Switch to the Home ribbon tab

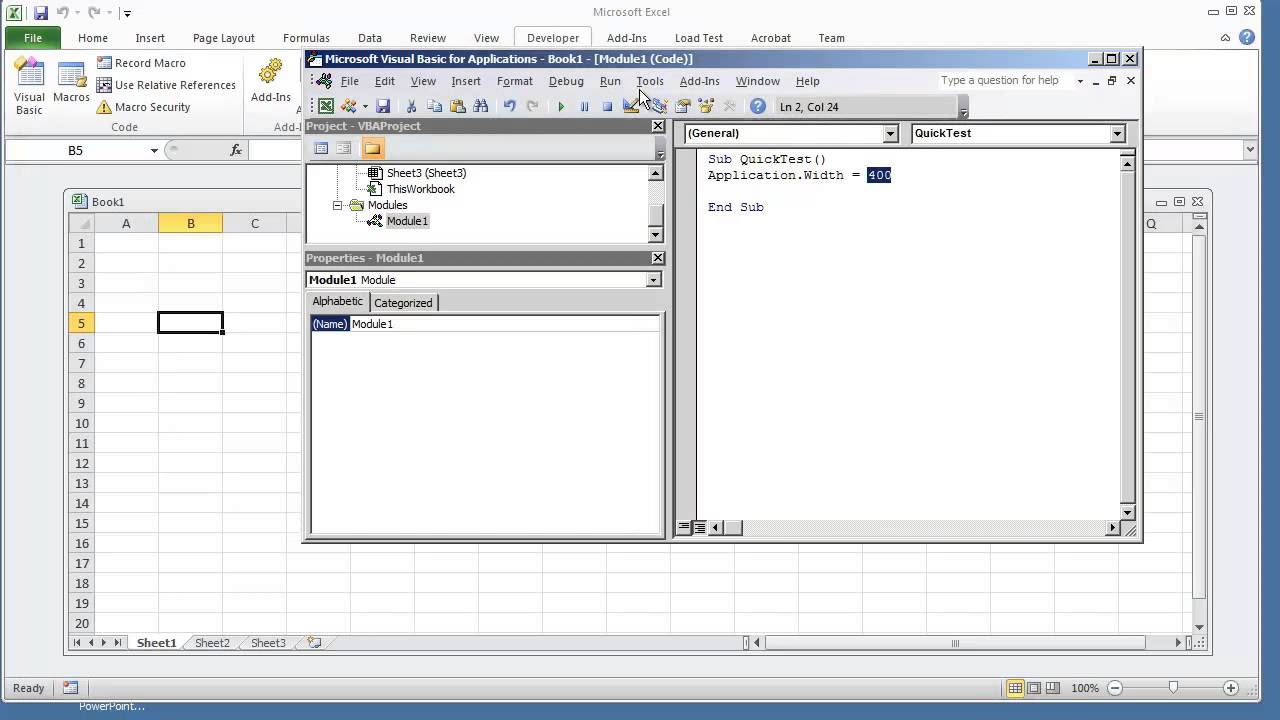point(93,38)
